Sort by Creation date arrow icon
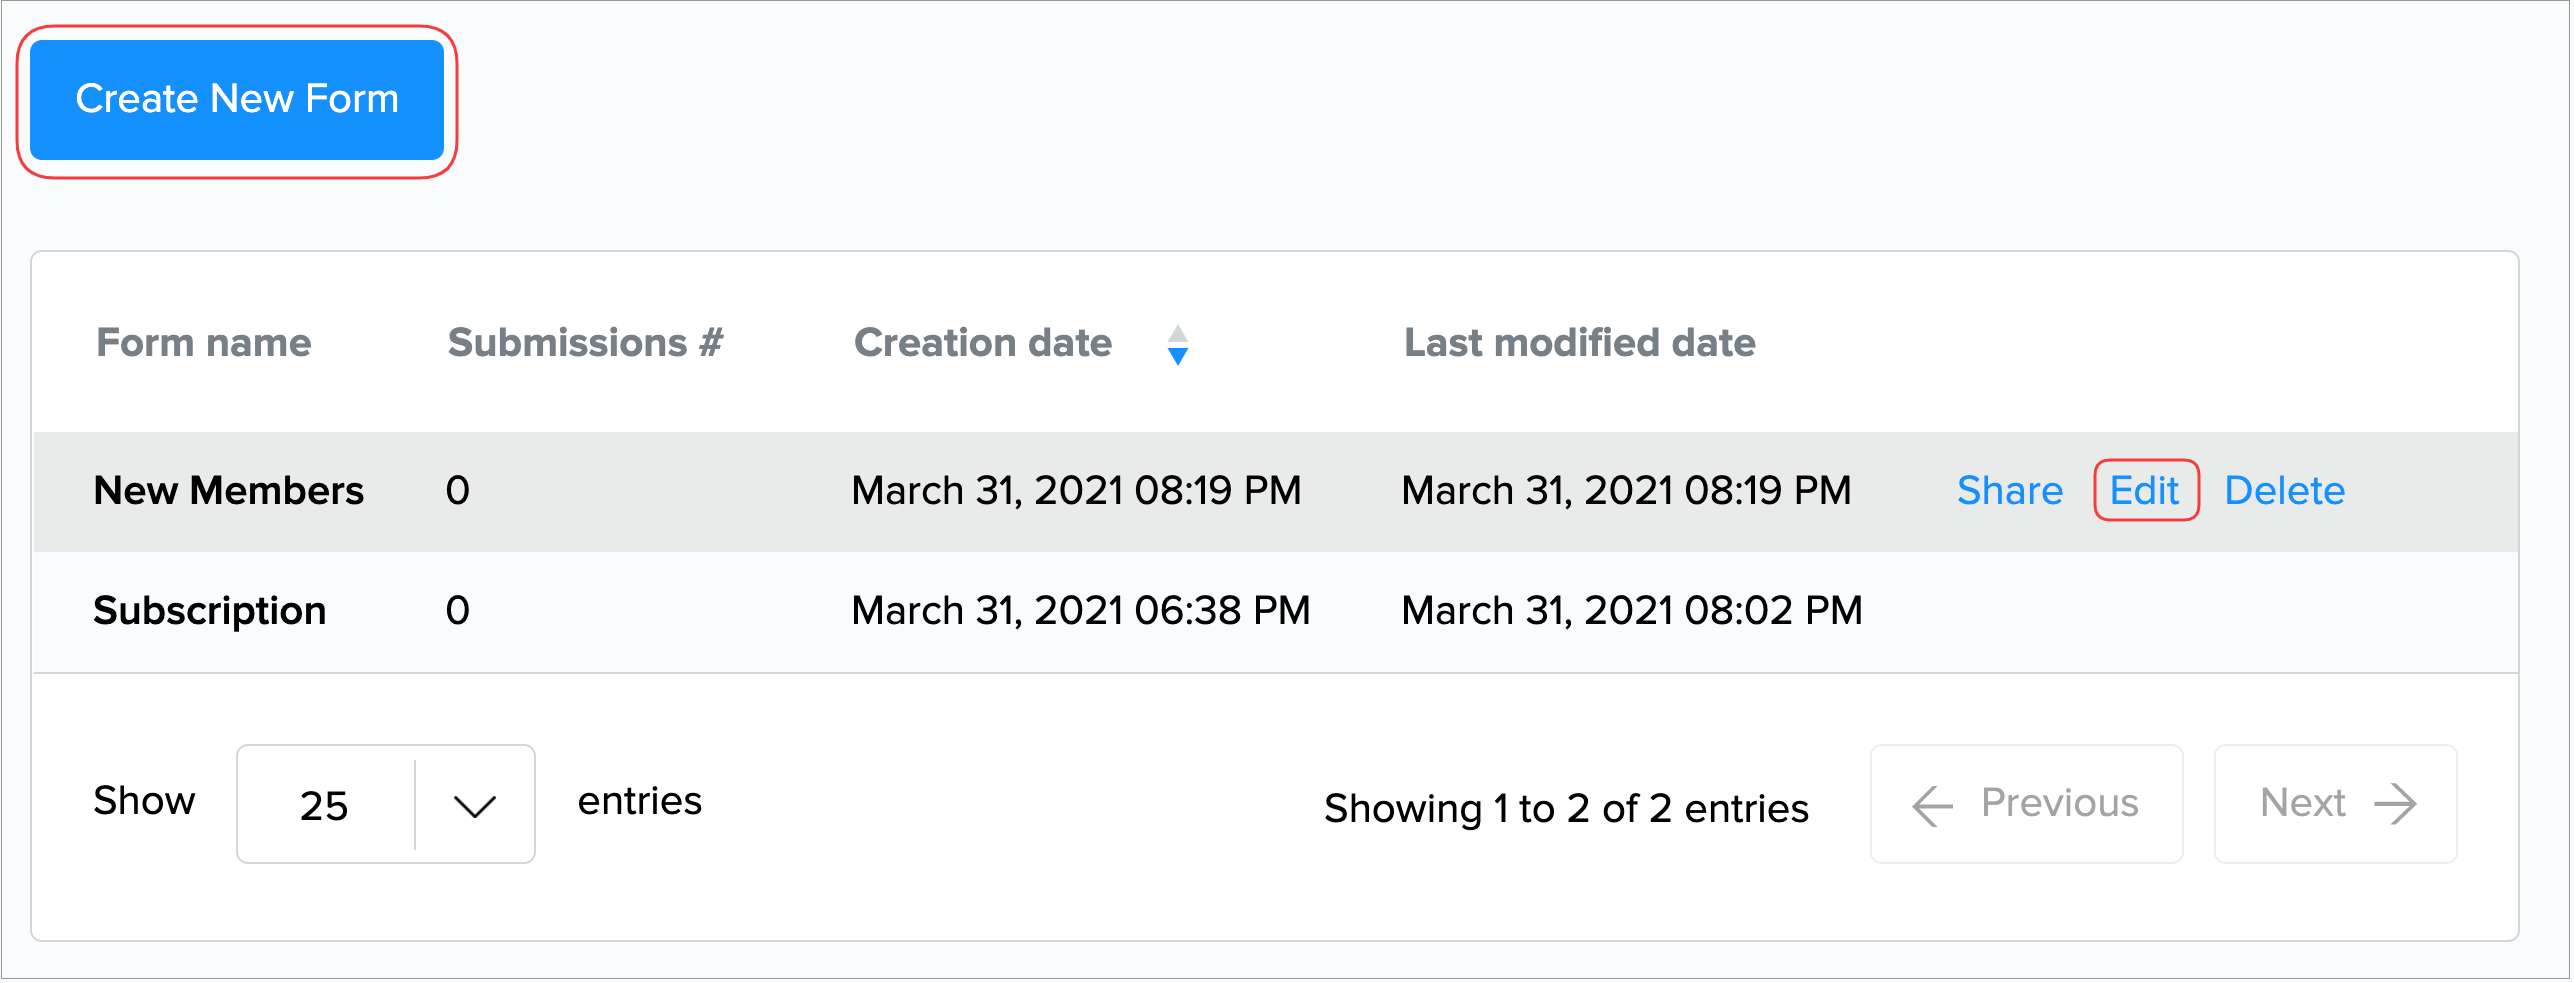This screenshot has width=2574, height=983. (x=1178, y=345)
